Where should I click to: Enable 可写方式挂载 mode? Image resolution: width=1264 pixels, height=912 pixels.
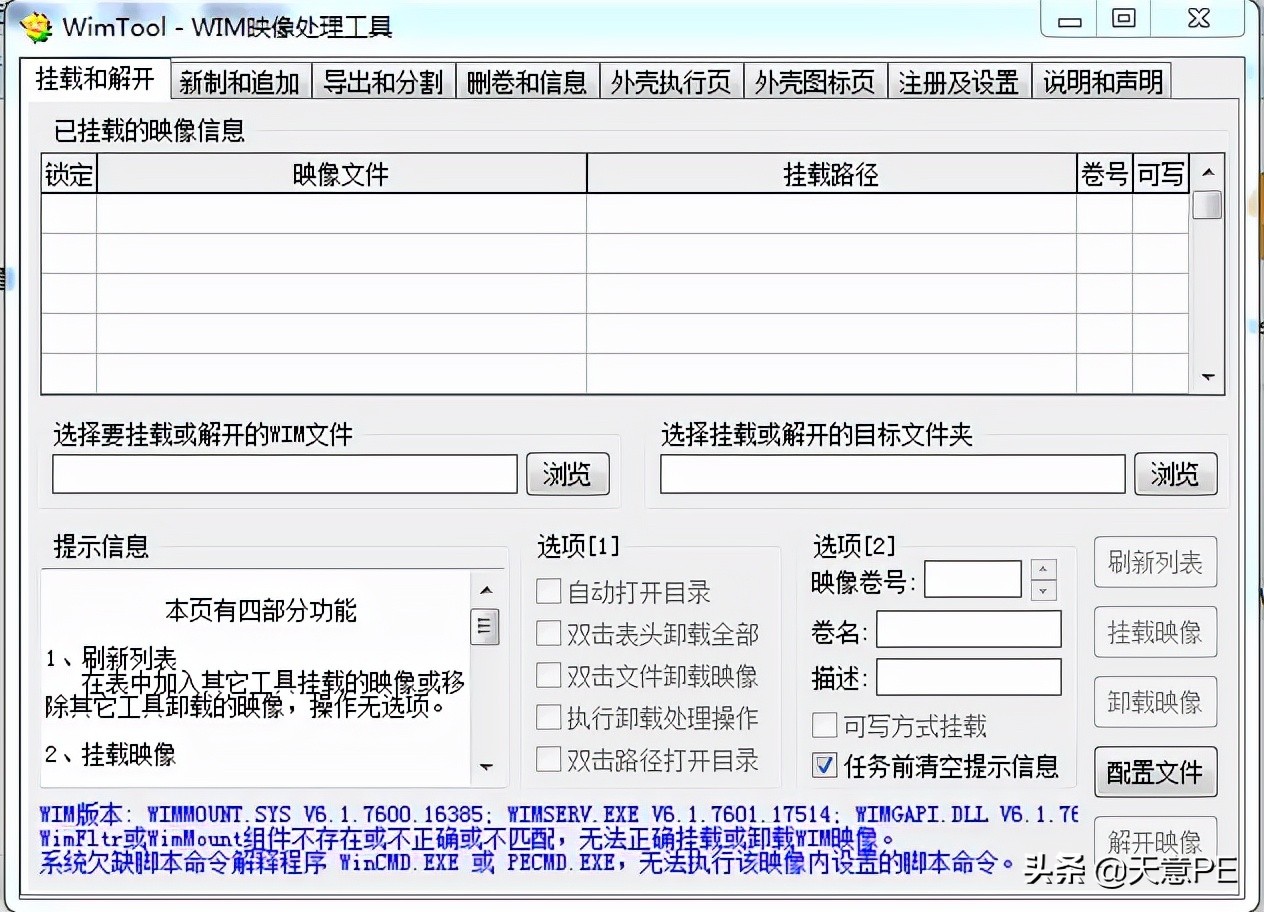pyautogui.click(x=824, y=726)
